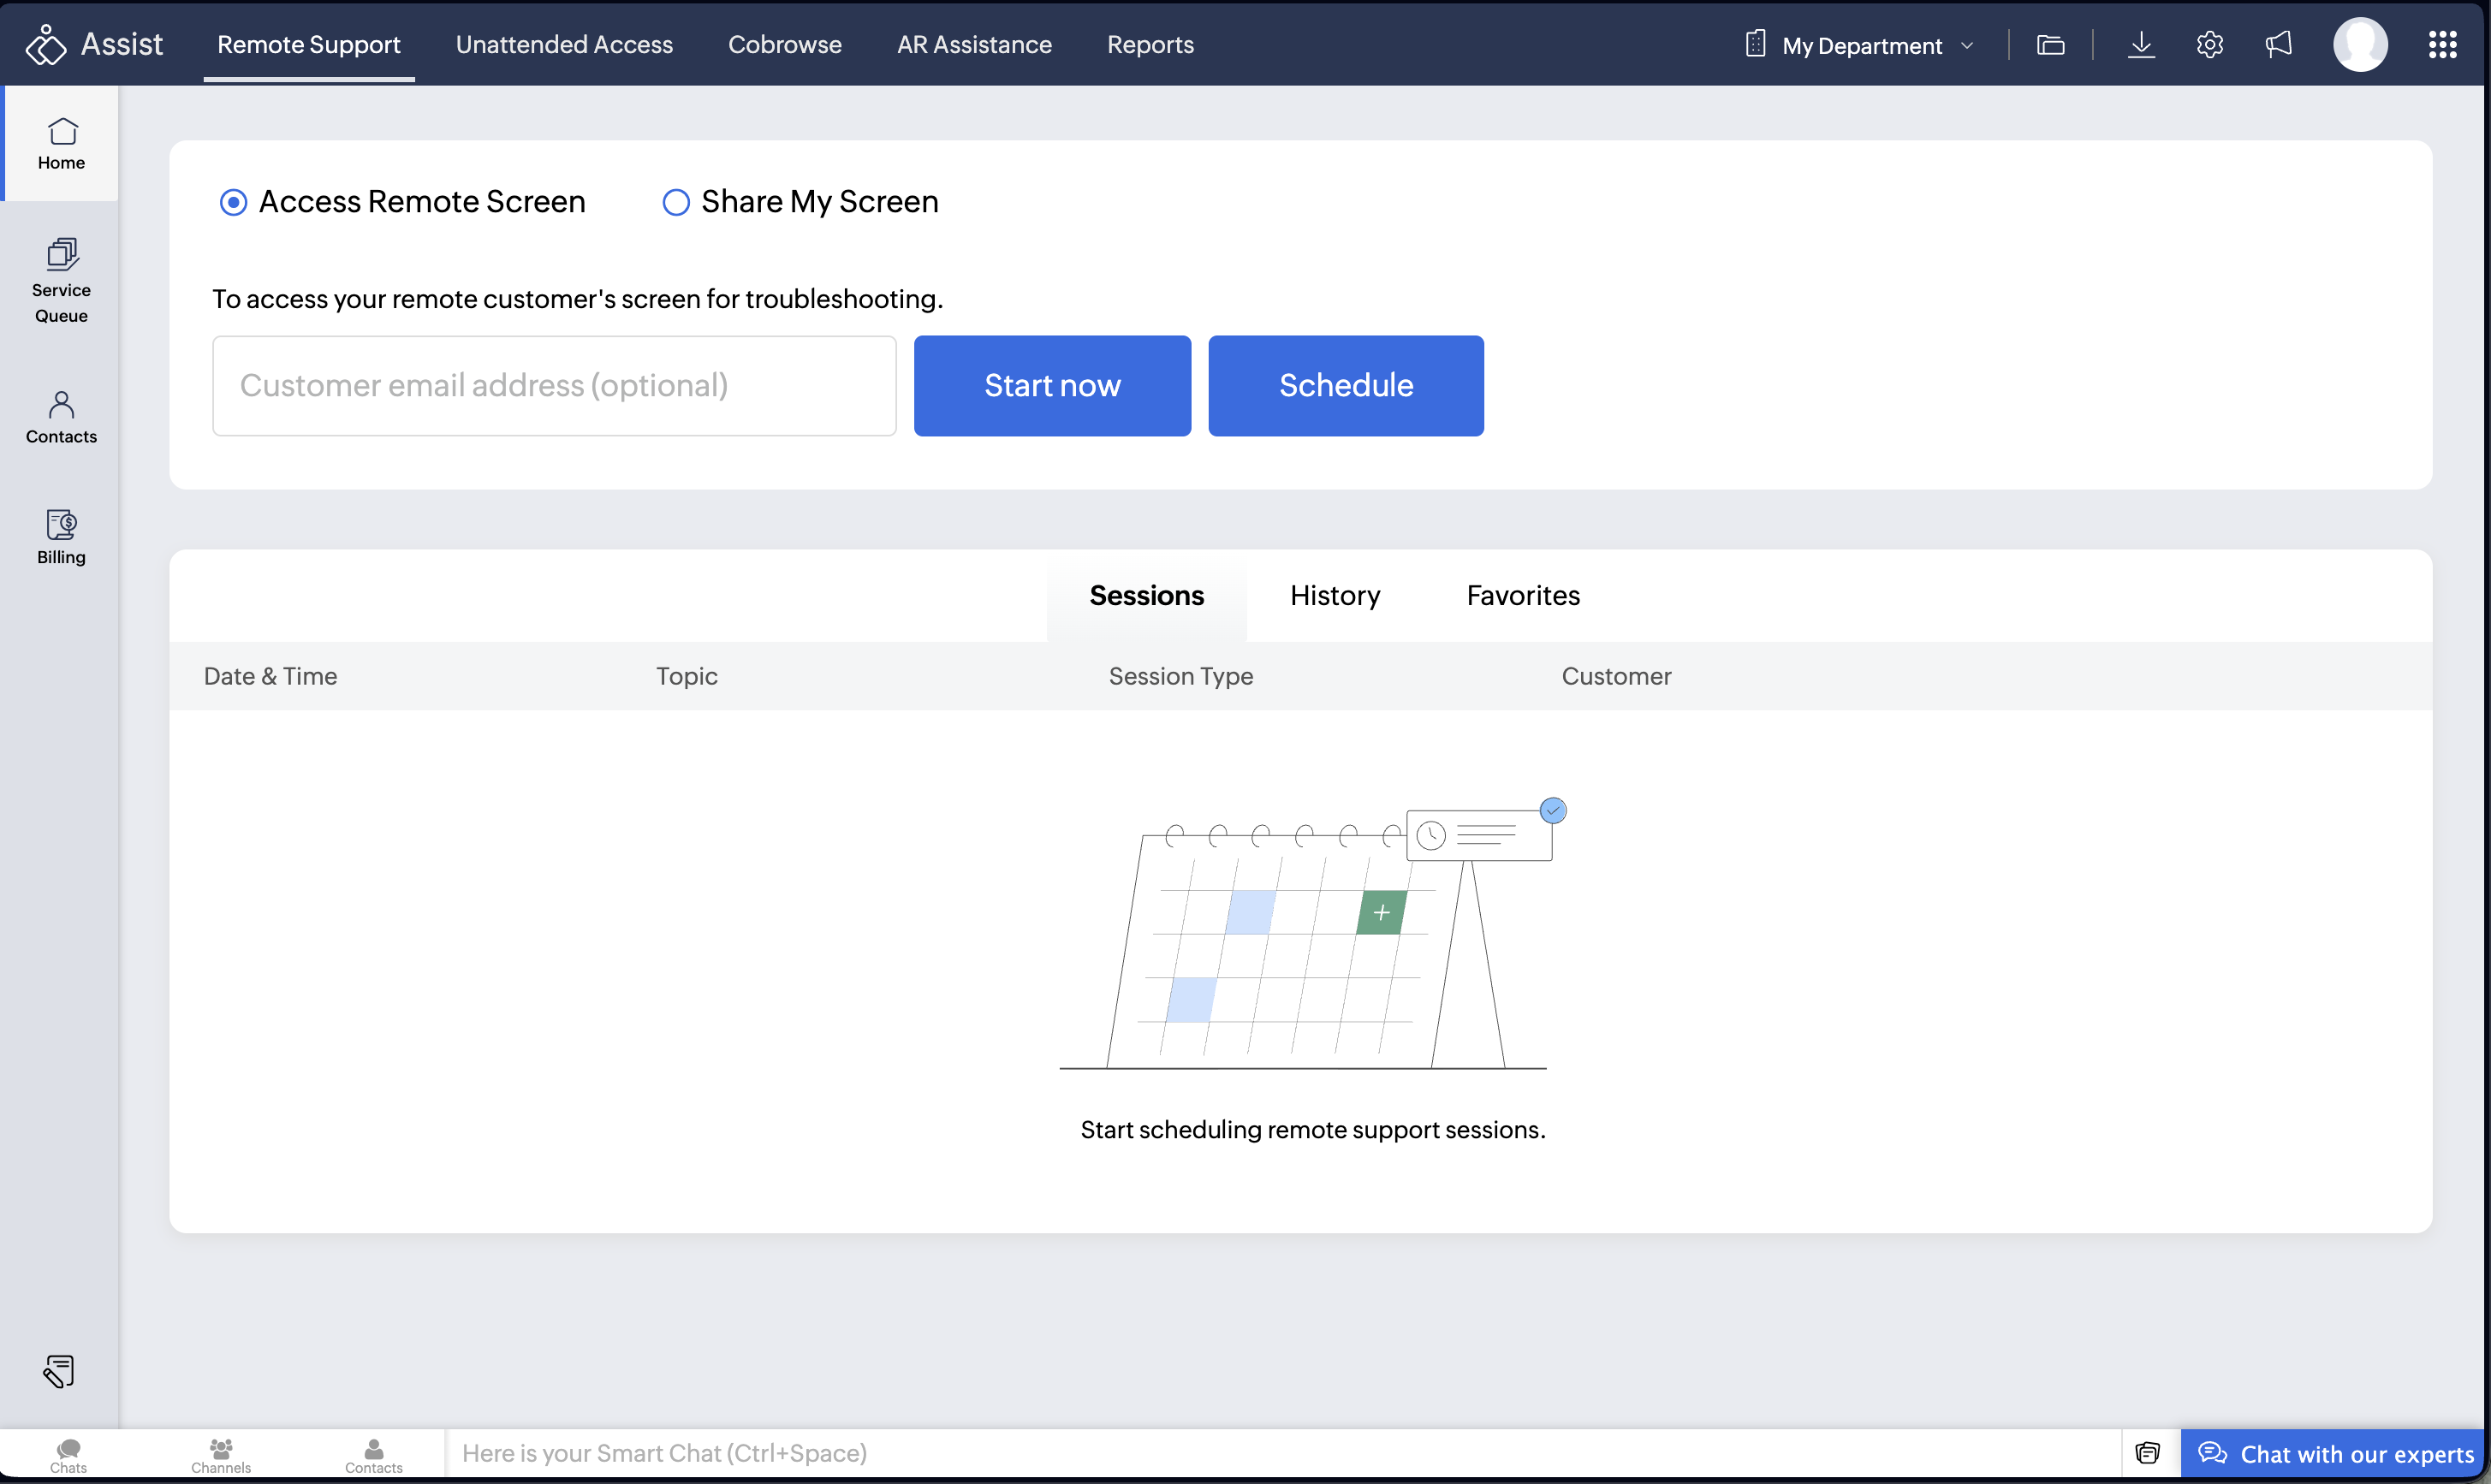Switch to the History tab
This screenshot has width=2491, height=1484.
click(x=1334, y=596)
